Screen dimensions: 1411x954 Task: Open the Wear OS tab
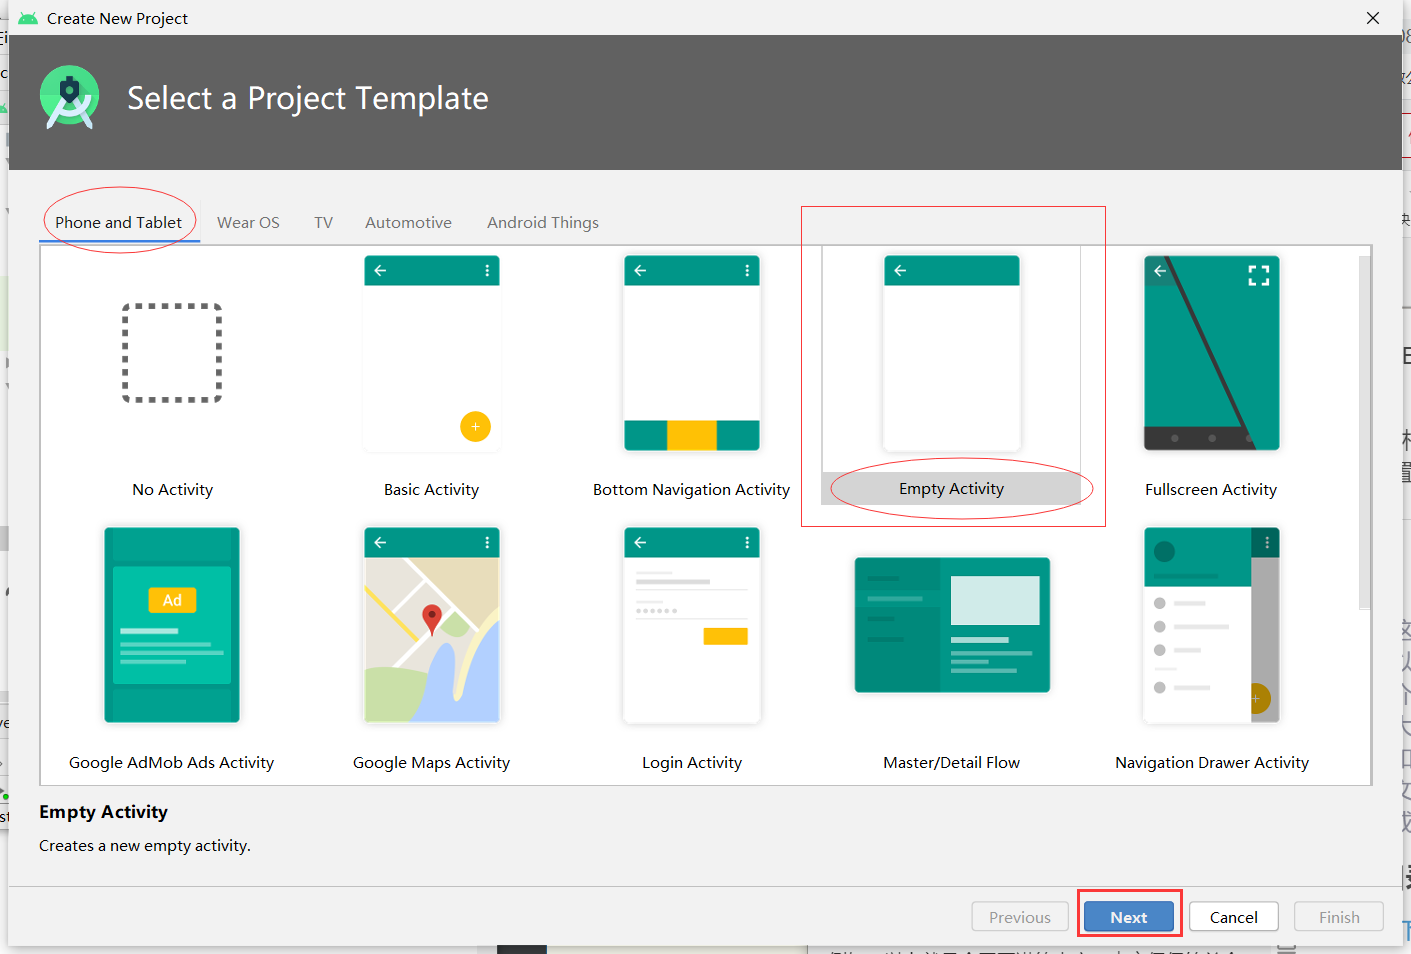248,222
